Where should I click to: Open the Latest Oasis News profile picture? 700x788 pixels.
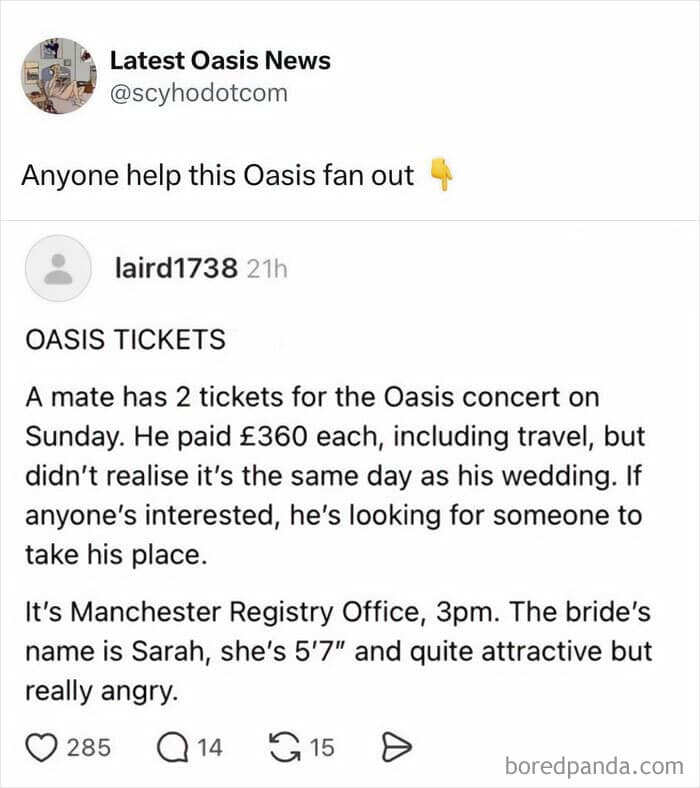pos(57,76)
